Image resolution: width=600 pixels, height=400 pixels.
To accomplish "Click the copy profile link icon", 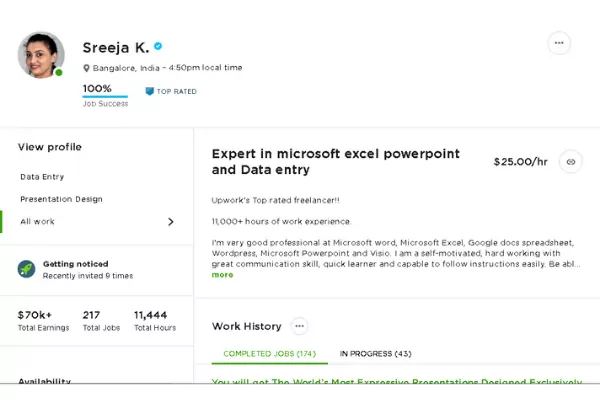I will coord(571,162).
